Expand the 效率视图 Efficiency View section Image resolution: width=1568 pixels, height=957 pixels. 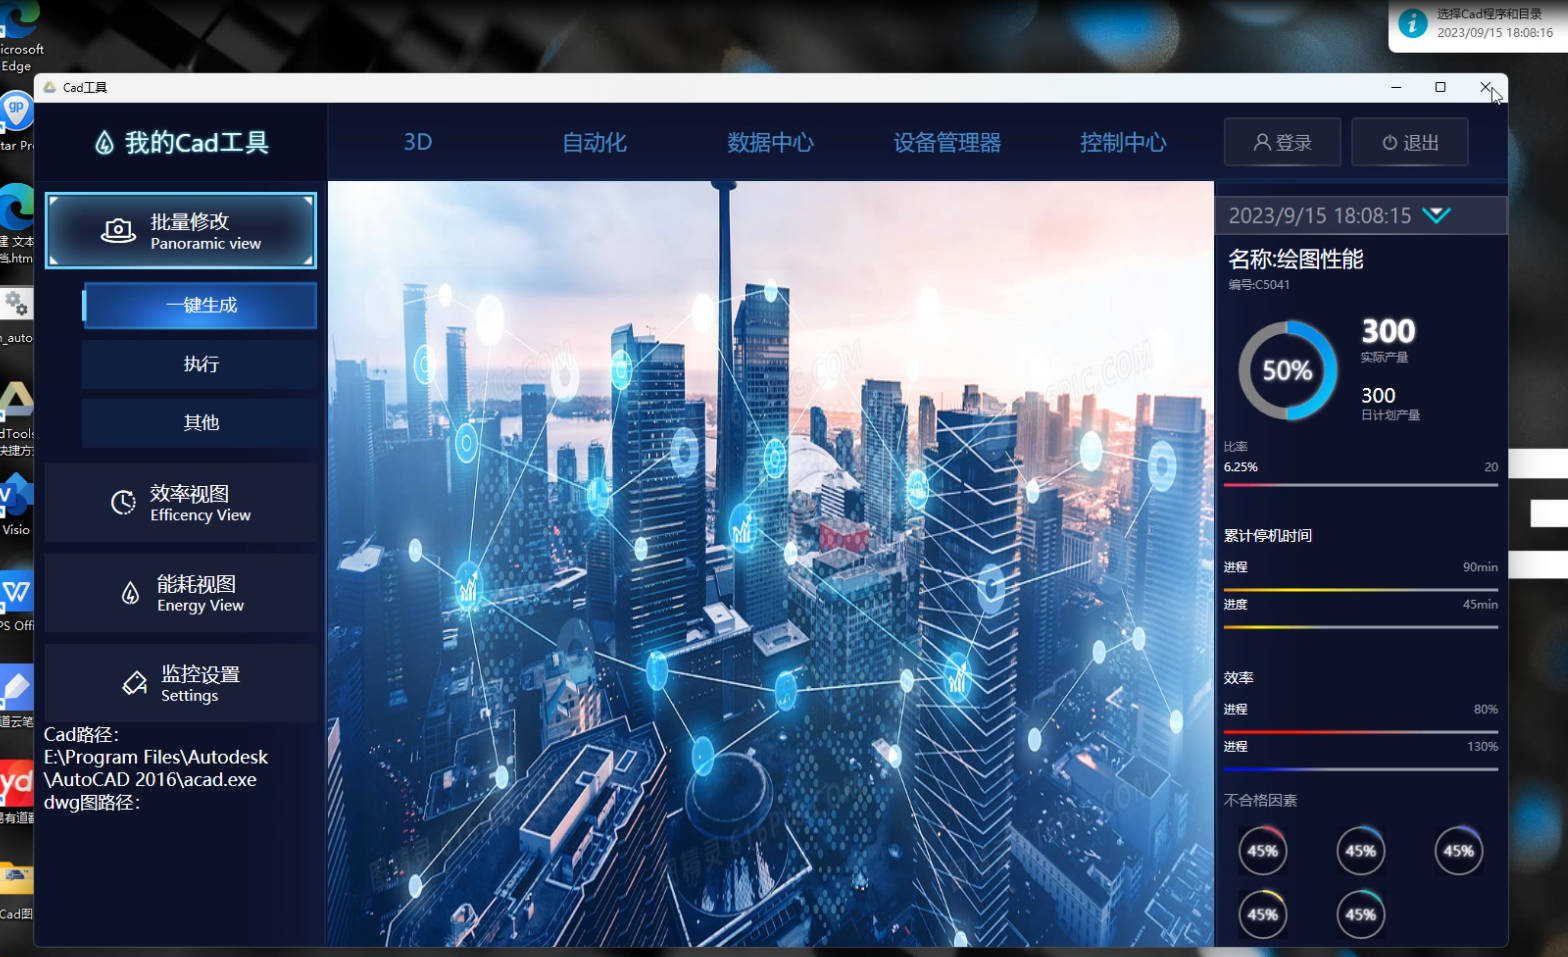tap(181, 503)
